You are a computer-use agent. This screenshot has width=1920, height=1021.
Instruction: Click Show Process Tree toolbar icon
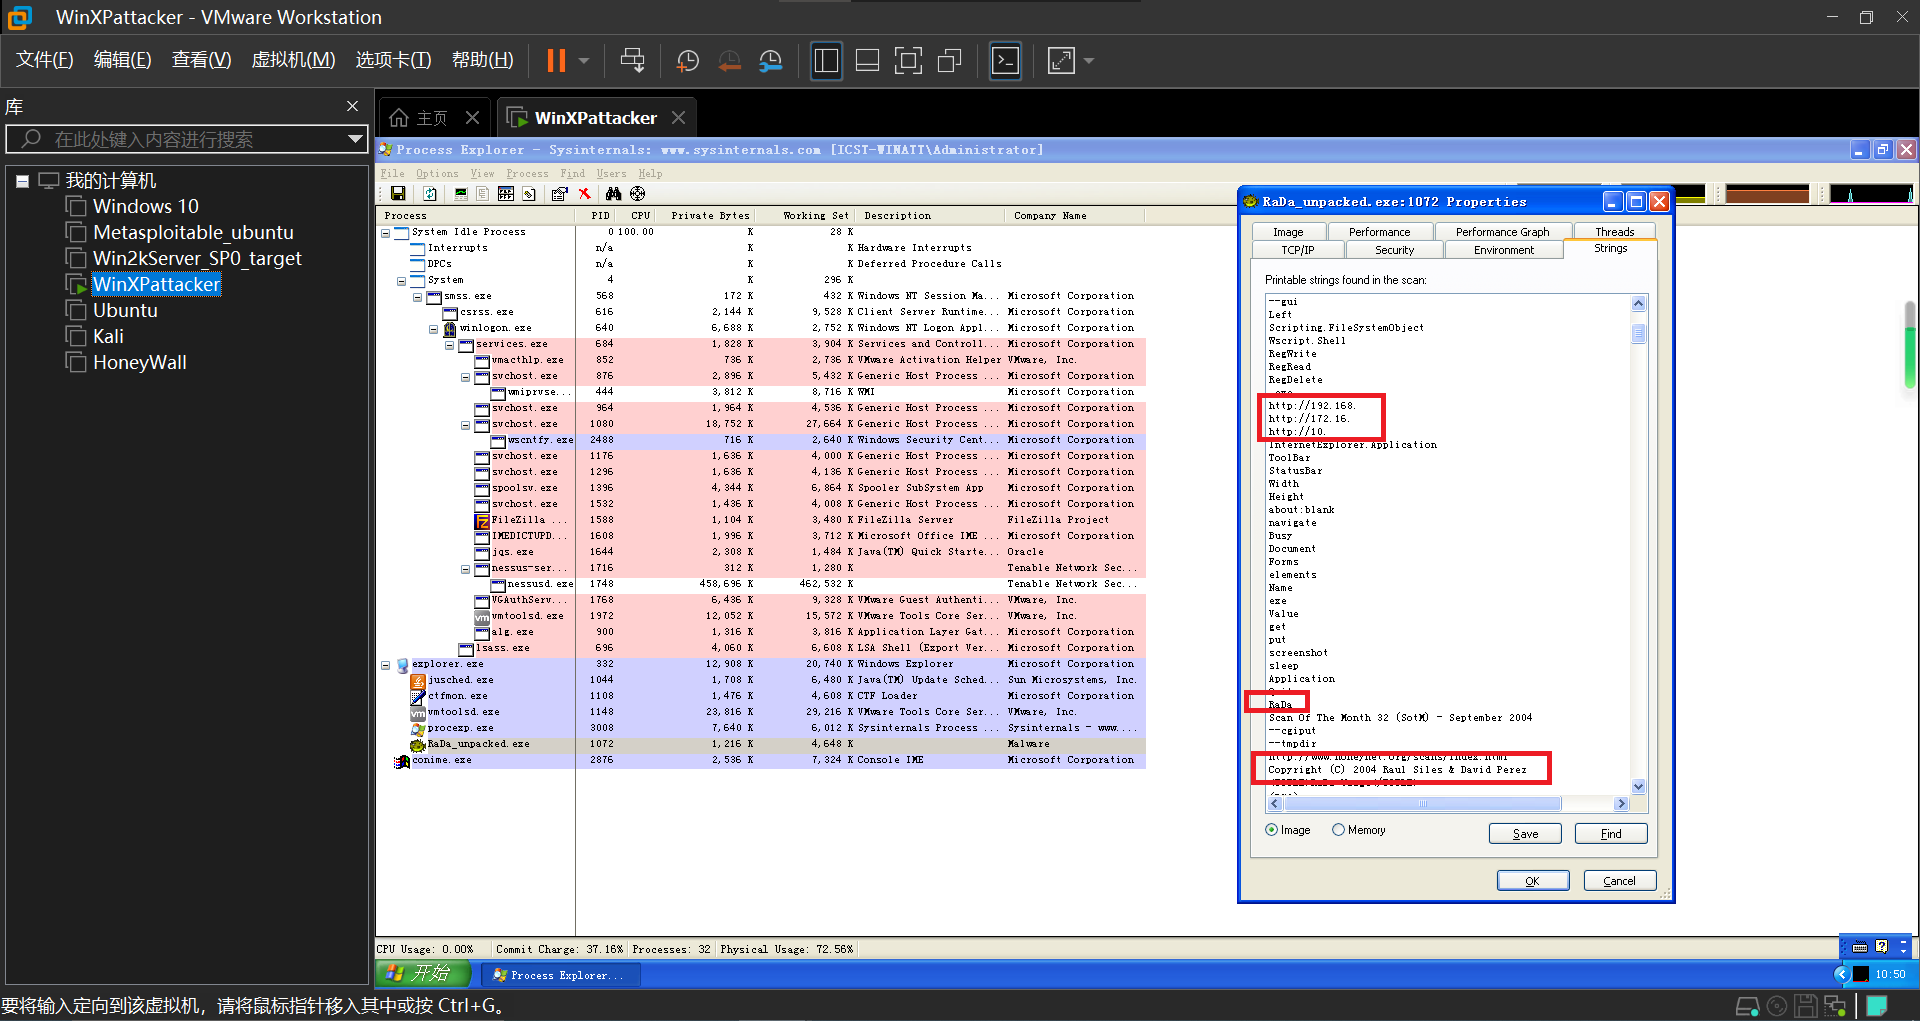tap(483, 194)
